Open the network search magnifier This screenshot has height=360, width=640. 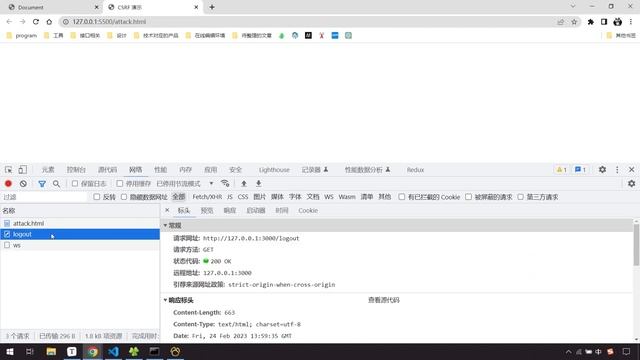[x=56, y=184]
